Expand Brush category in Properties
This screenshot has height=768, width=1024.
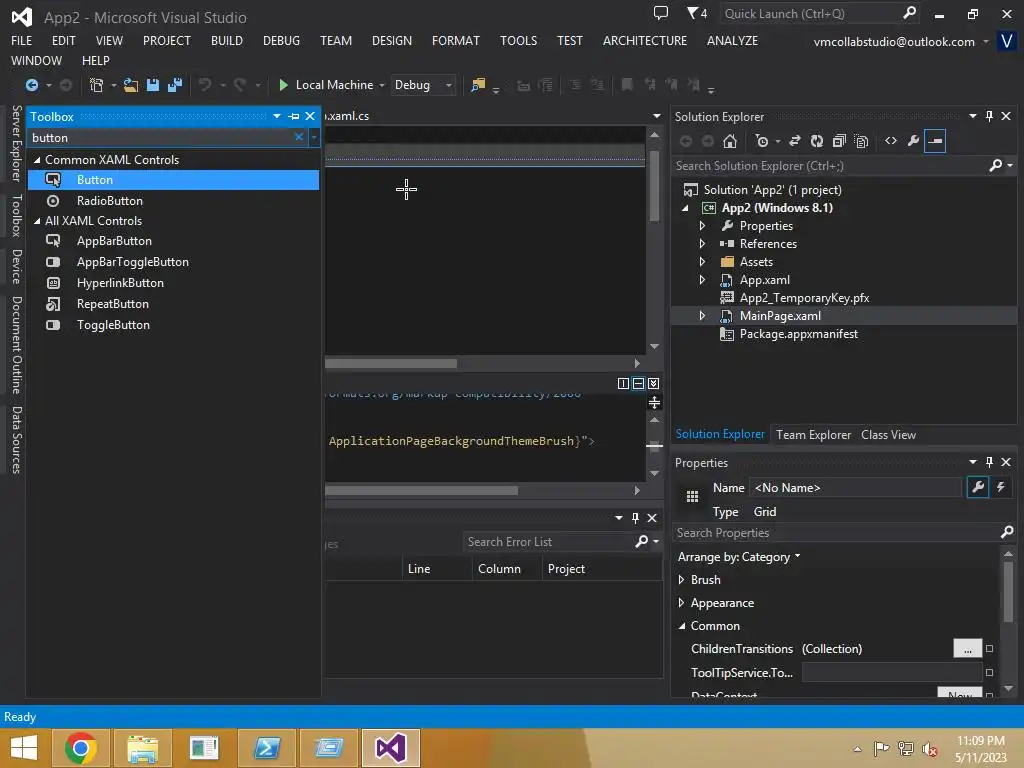click(681, 579)
